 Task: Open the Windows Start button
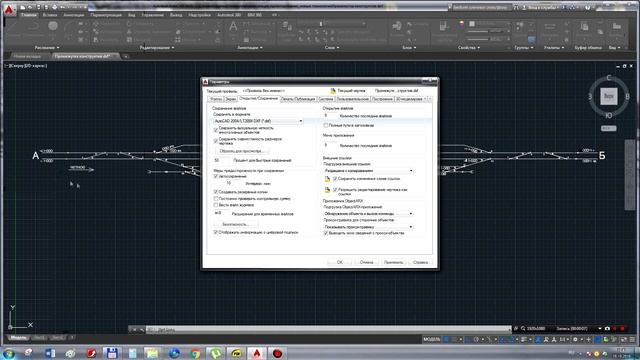9,353
